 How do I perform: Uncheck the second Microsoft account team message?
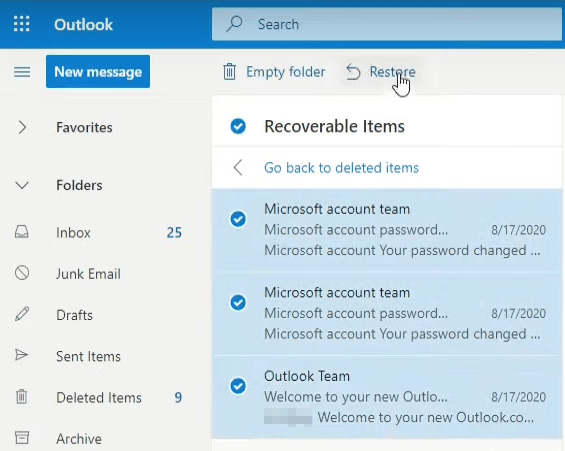238,303
